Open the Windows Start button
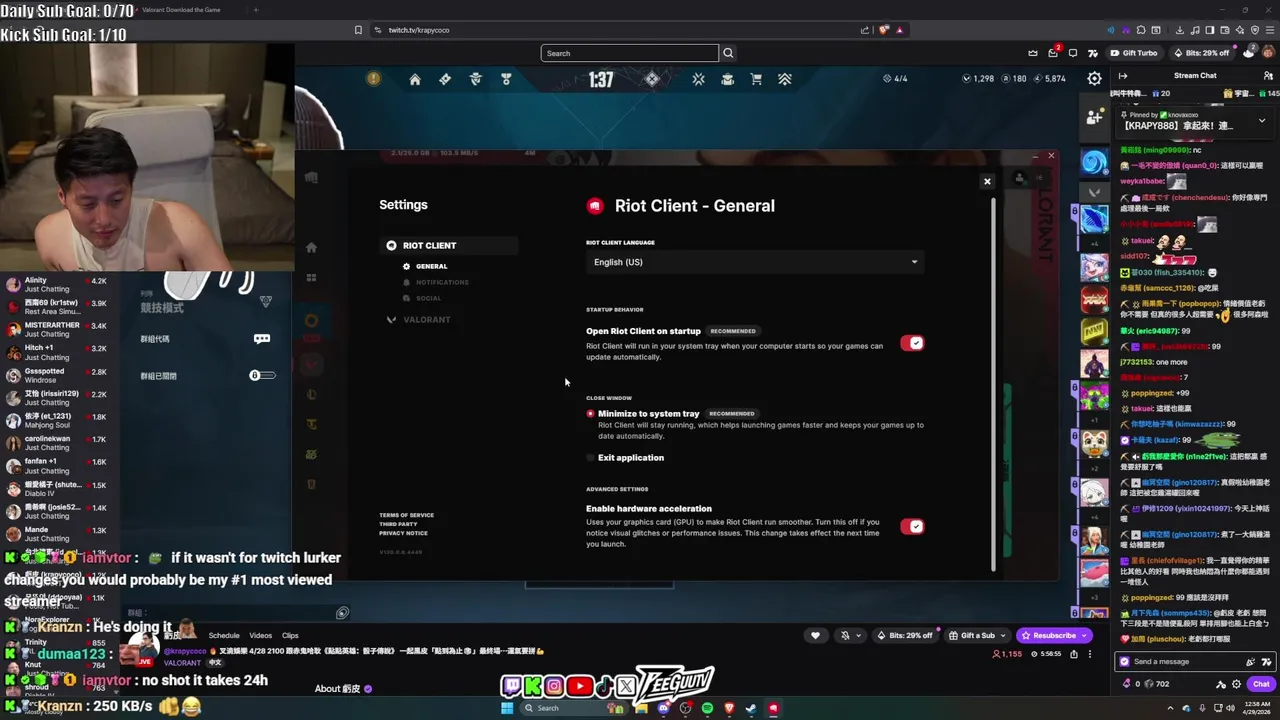 507,708
